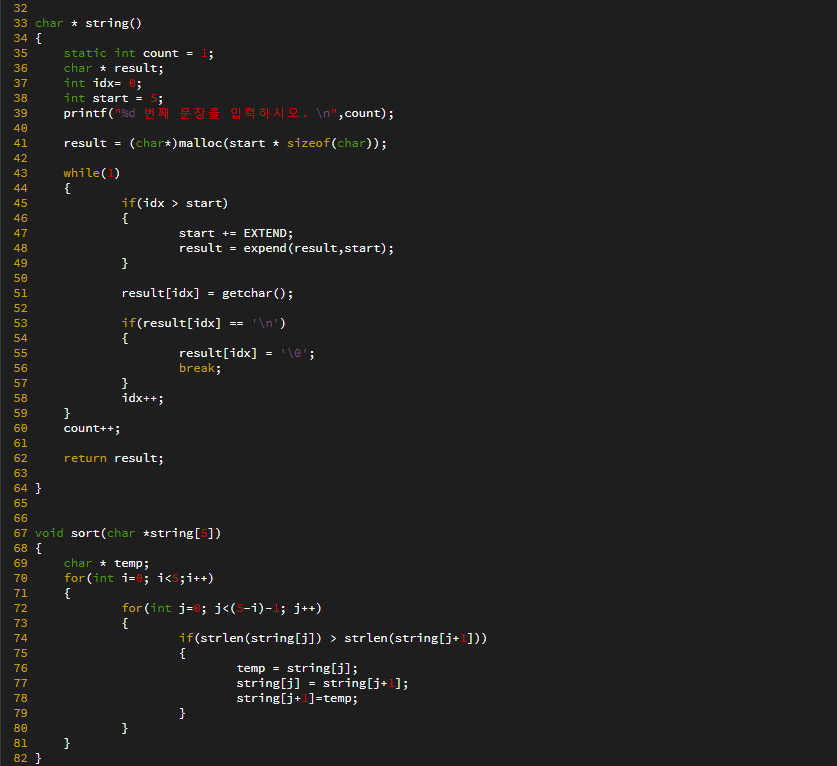837x766 pixels.
Task: Click the 'break;' statement
Action: point(200,368)
